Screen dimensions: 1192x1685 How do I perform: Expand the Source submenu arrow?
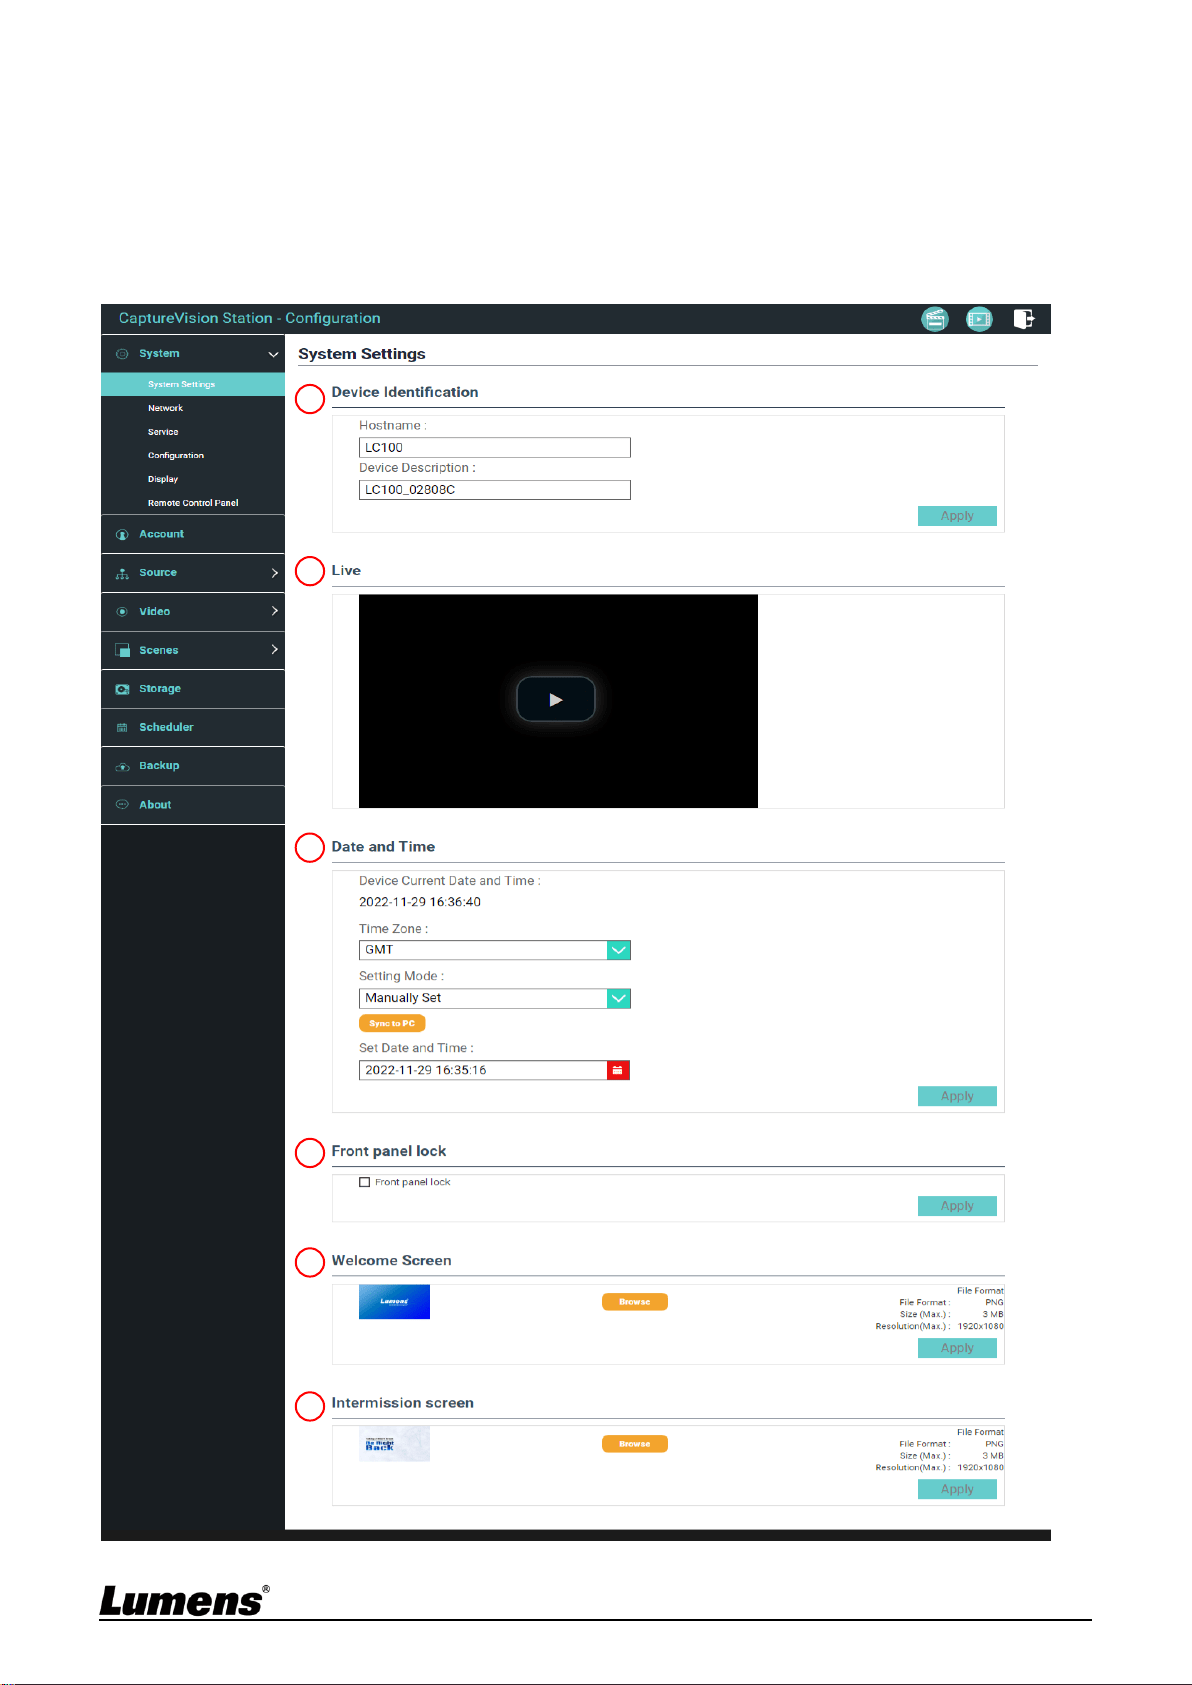pos(274,573)
